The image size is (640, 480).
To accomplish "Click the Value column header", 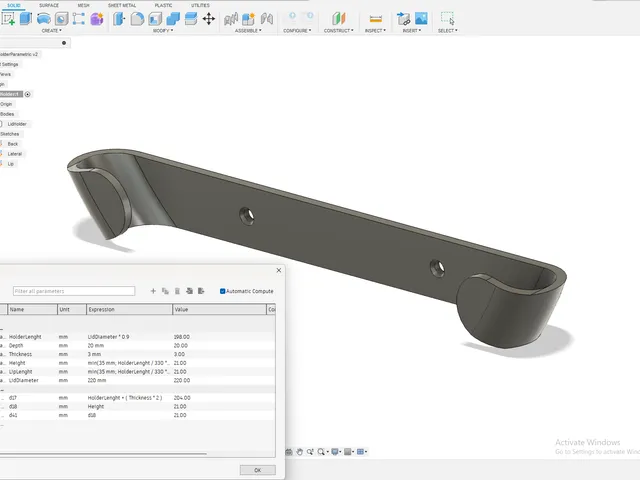I will [x=219, y=309].
